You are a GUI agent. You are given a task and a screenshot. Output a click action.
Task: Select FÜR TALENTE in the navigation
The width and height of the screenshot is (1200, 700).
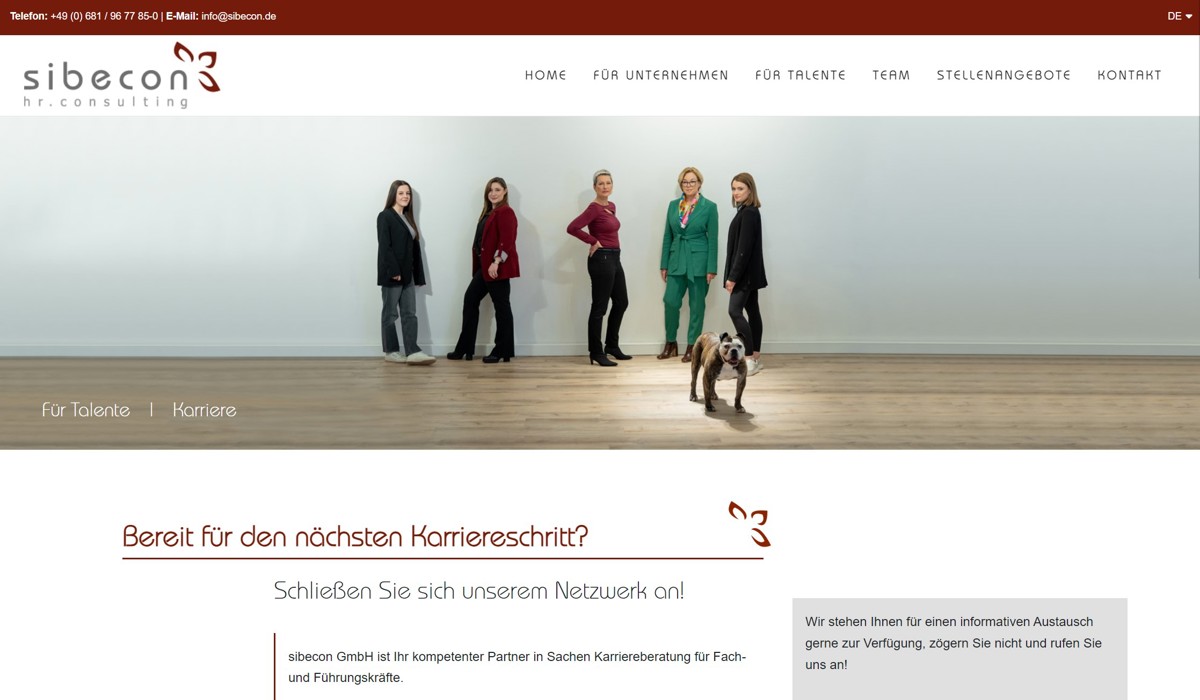pyautogui.click(x=800, y=75)
